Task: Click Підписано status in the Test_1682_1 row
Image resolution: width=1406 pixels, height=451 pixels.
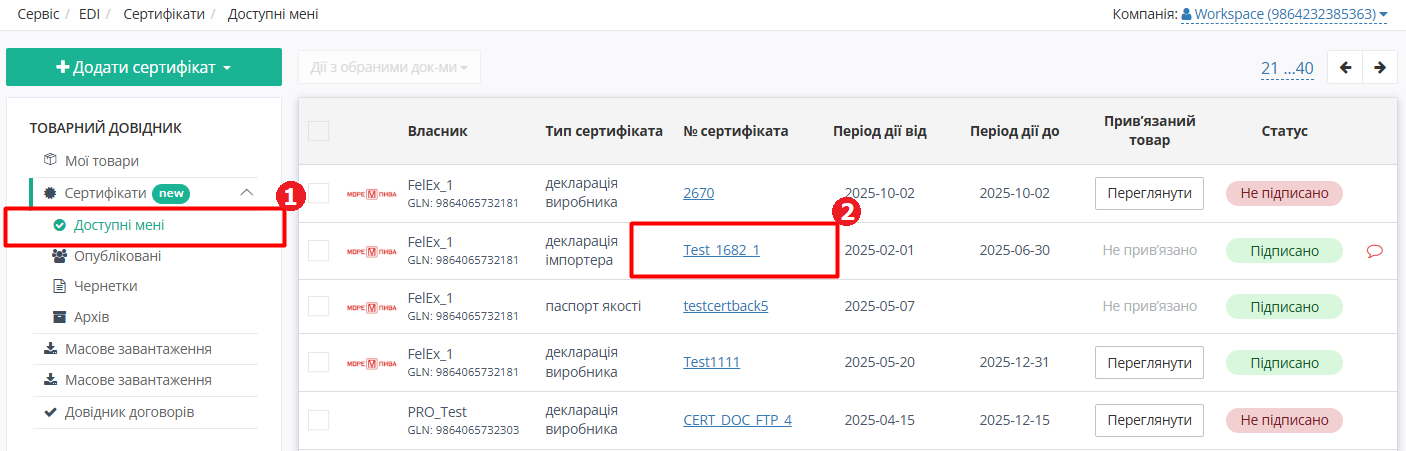Action: tap(1284, 251)
